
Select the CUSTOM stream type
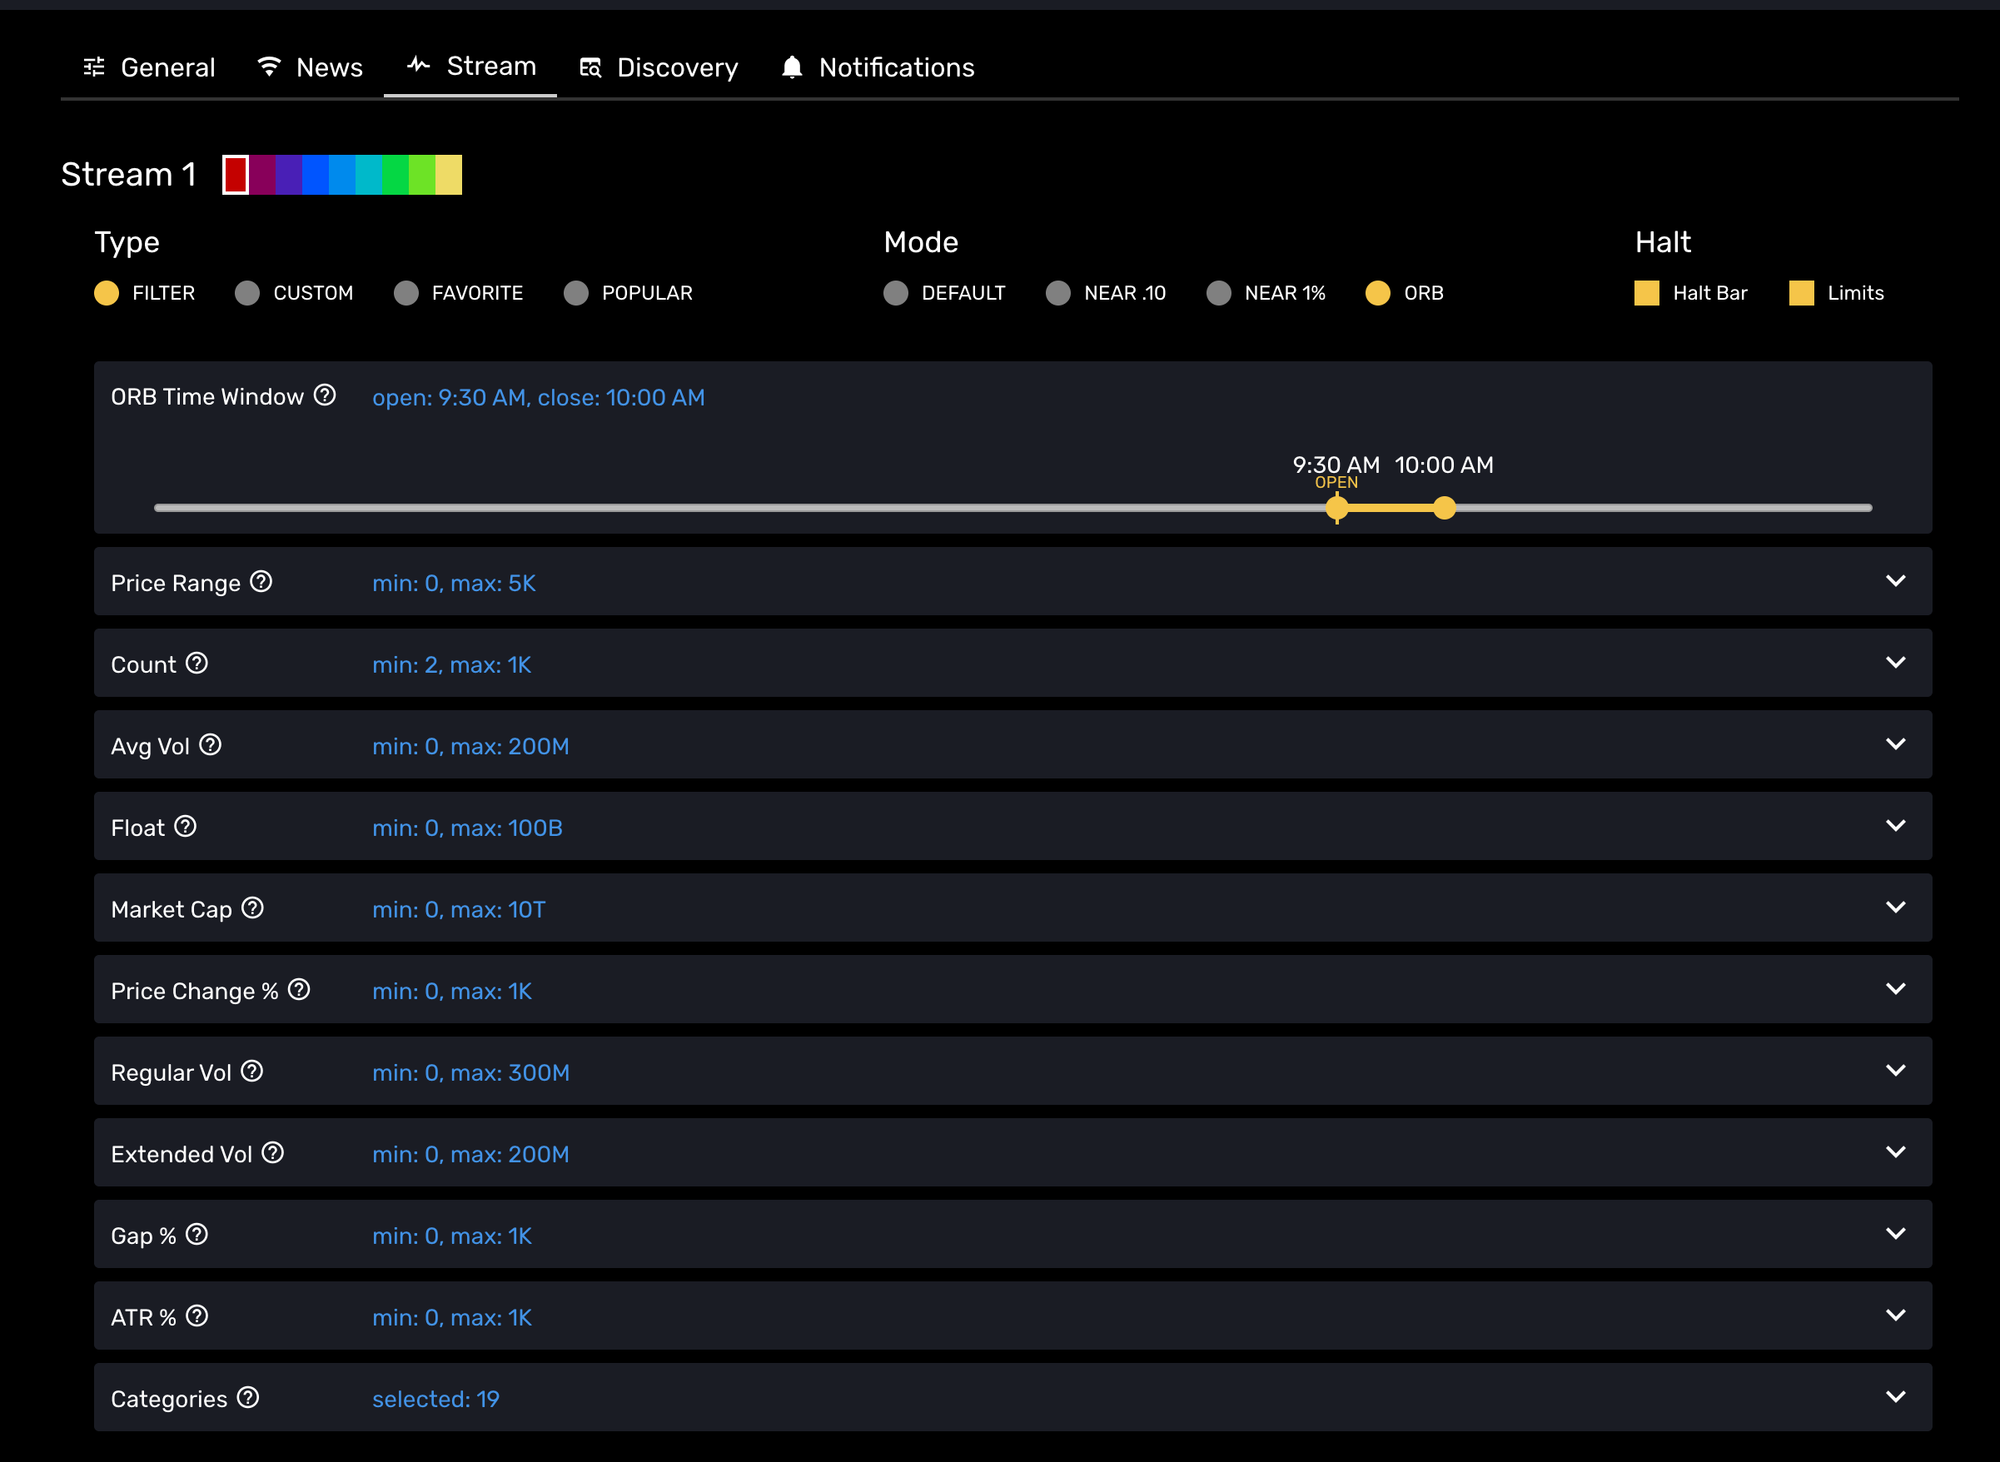click(x=247, y=293)
